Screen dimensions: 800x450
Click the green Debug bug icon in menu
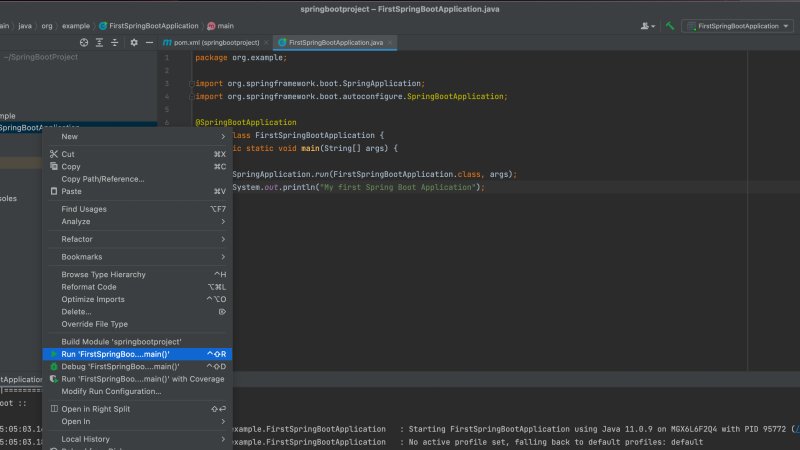coord(54,366)
